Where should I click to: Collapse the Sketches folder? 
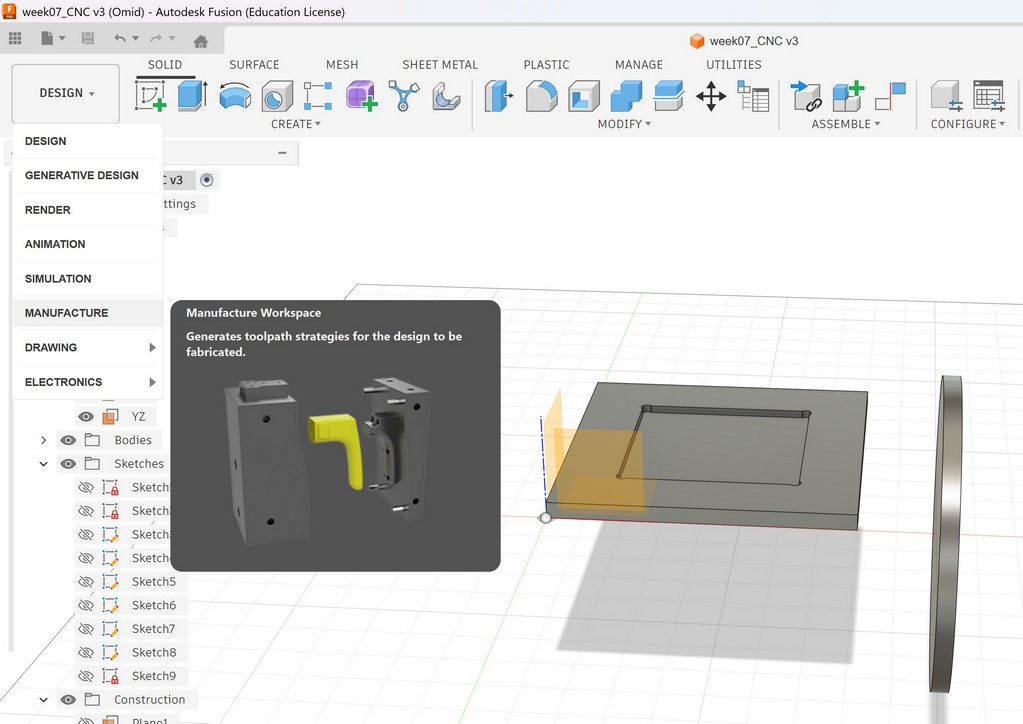[x=44, y=463]
